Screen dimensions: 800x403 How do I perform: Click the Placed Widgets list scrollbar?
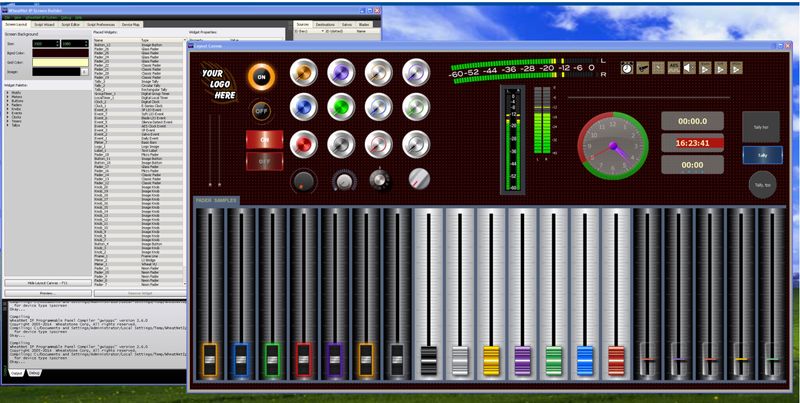[185, 162]
